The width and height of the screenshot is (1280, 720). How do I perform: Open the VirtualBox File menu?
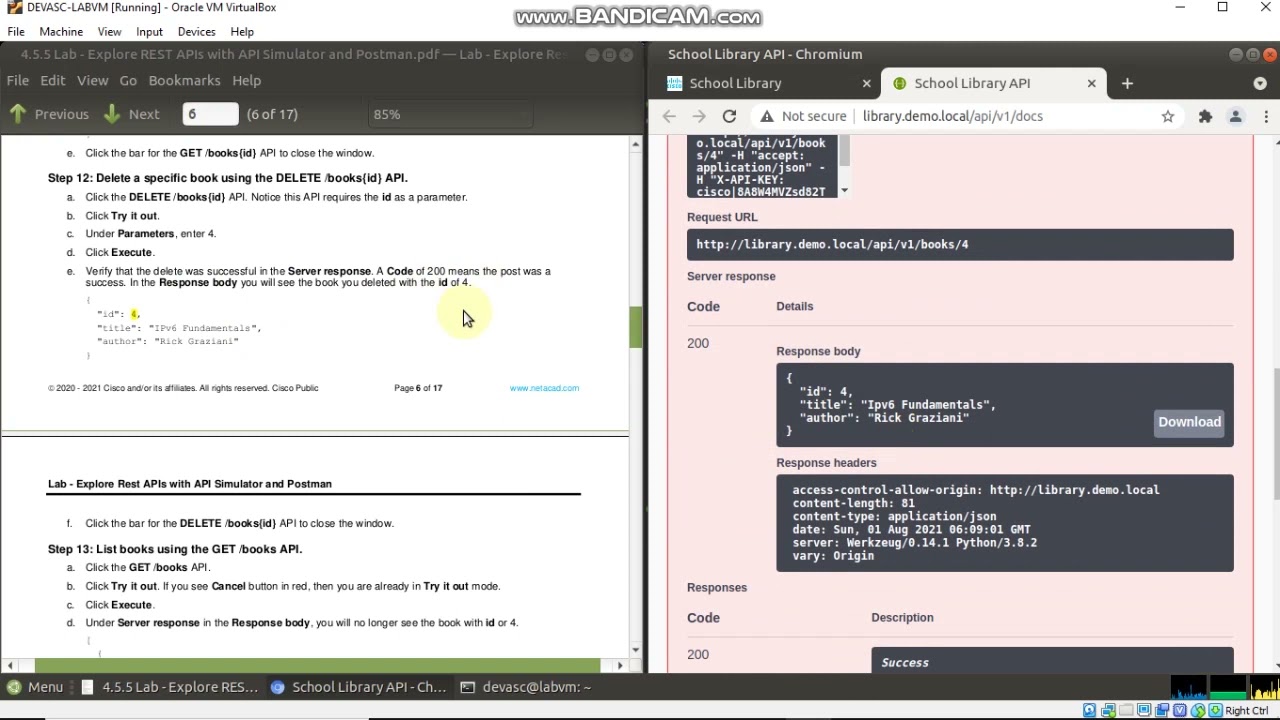tap(16, 32)
